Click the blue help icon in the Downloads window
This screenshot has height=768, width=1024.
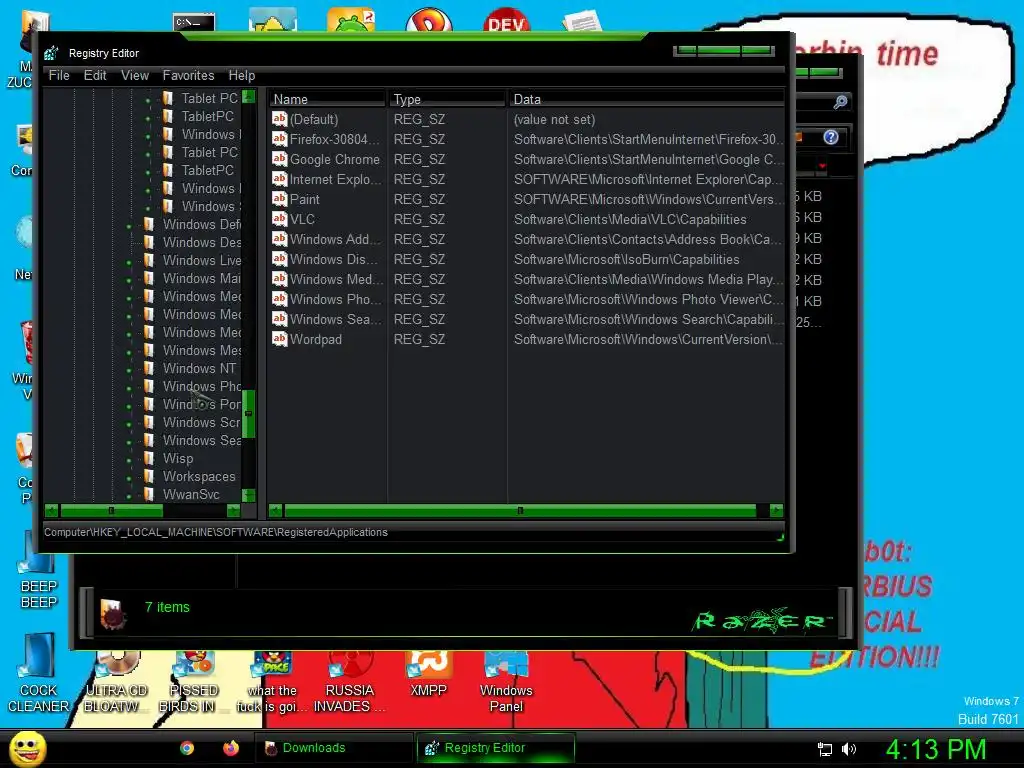point(831,137)
